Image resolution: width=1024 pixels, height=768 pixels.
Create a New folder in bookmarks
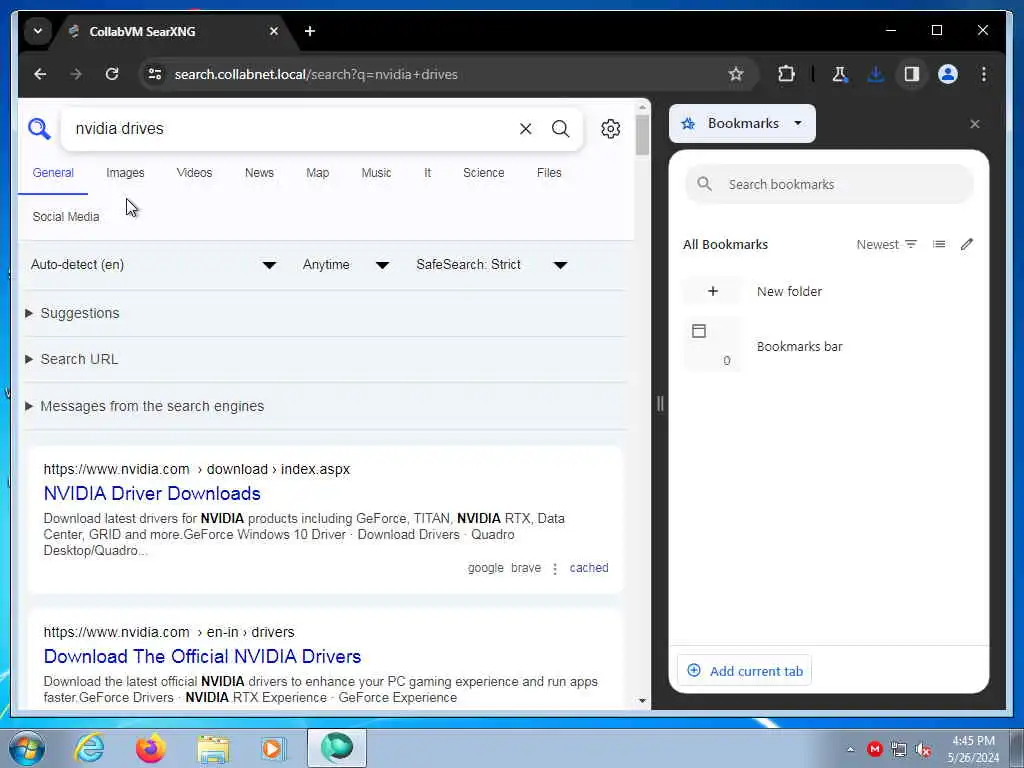[x=829, y=291]
